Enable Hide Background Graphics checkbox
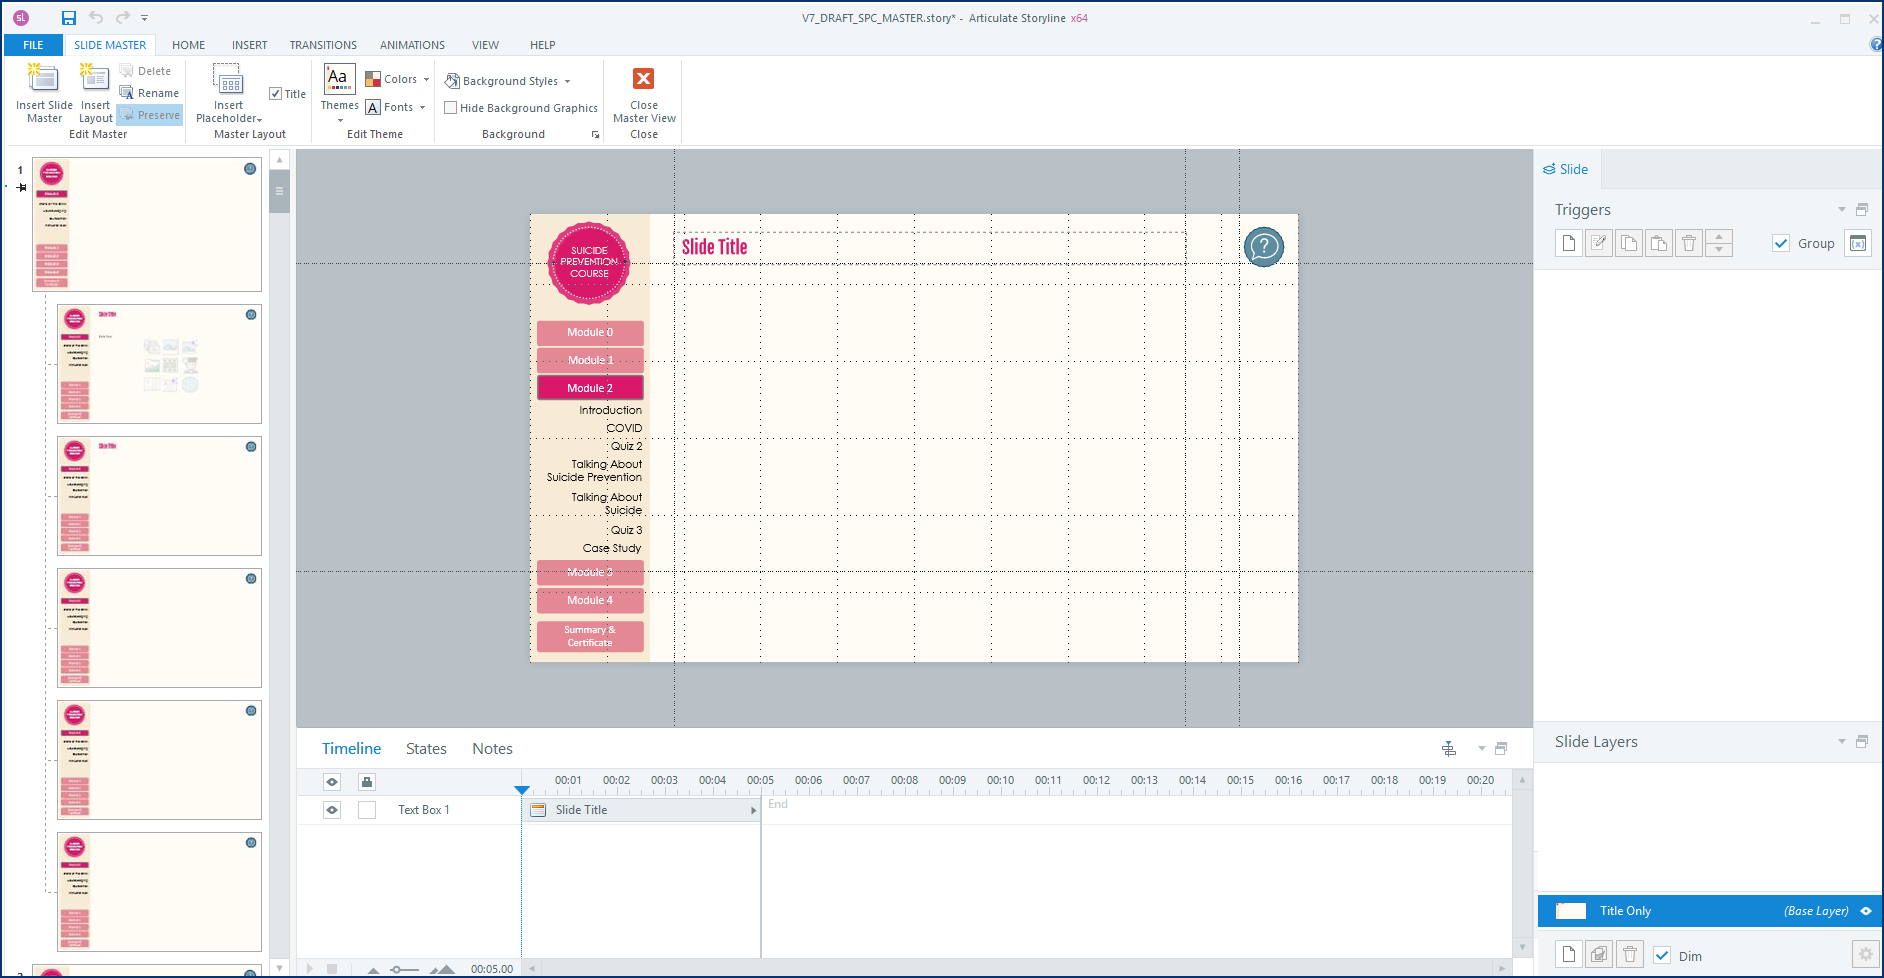 [451, 108]
